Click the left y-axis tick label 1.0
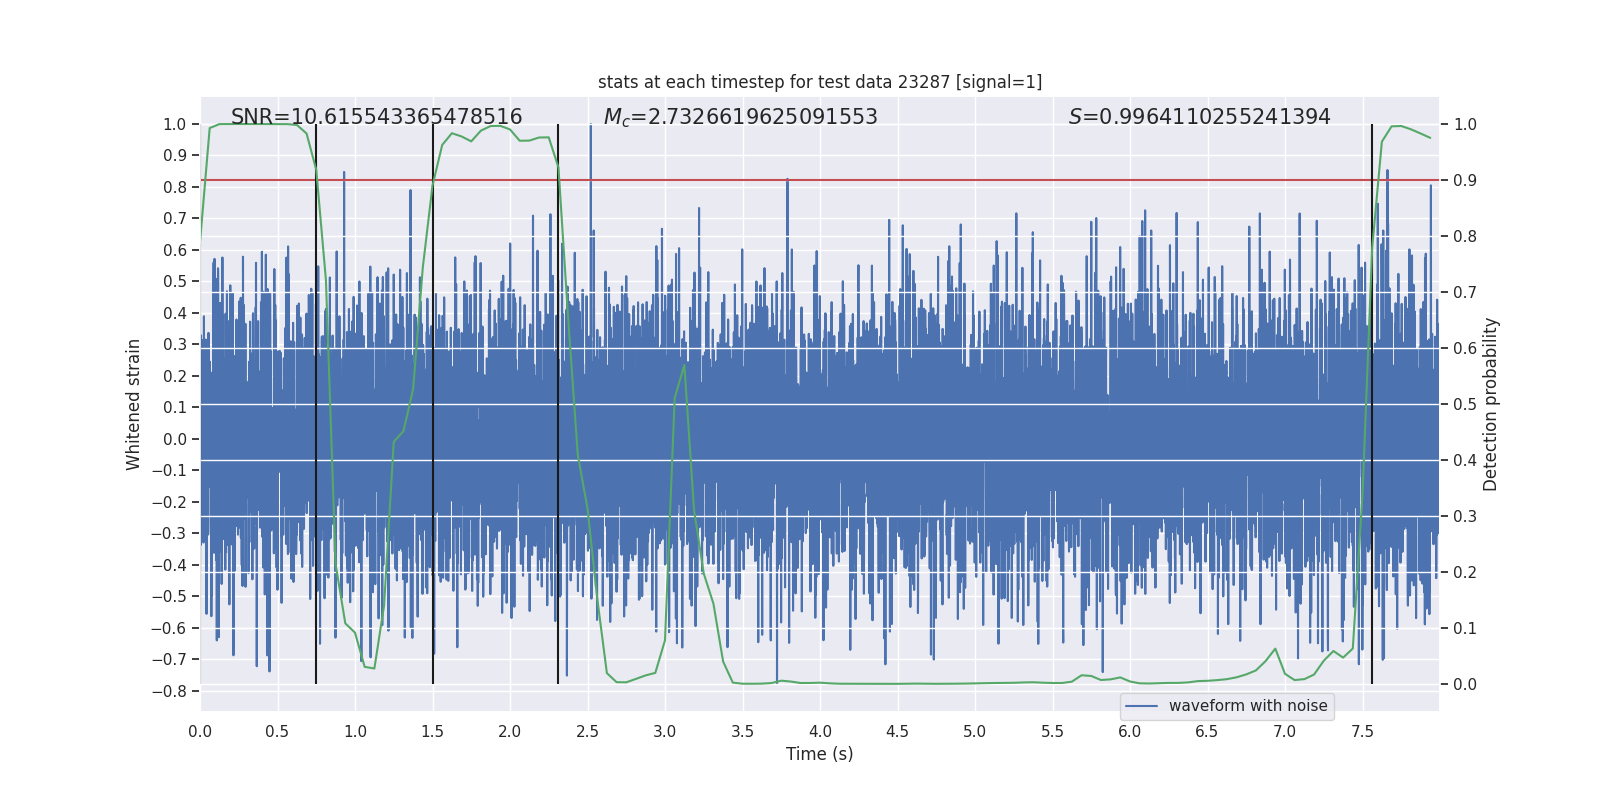The width and height of the screenshot is (1600, 800). tap(175, 124)
